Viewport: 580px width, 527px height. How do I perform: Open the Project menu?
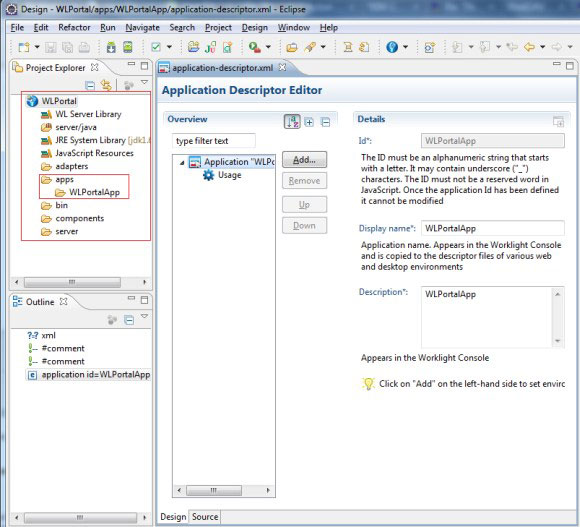click(218, 28)
